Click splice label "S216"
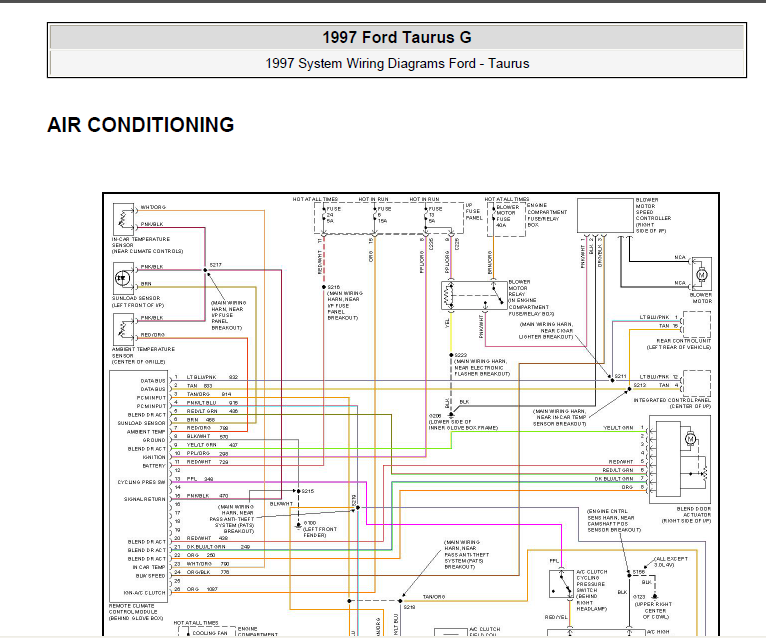 tap(334, 287)
